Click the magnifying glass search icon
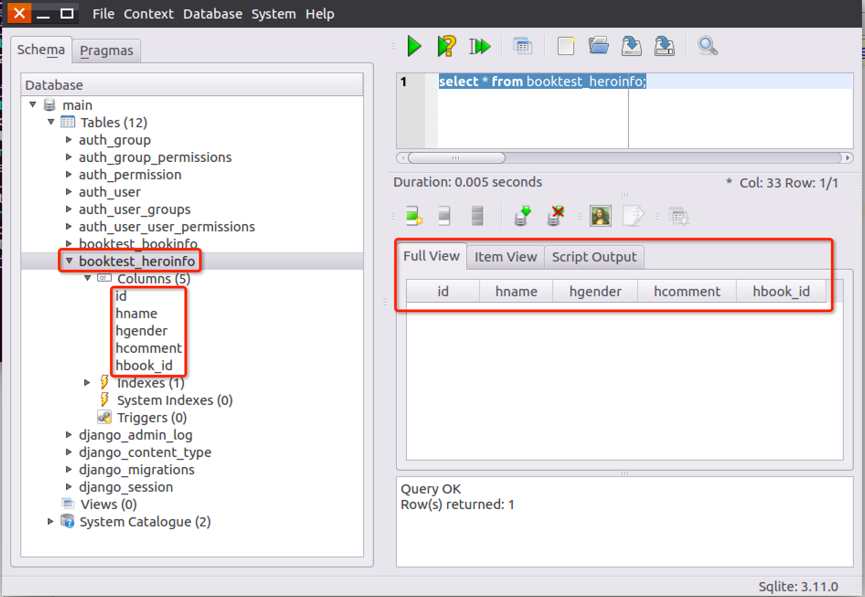Screen dimensions: 865x597 707,46
